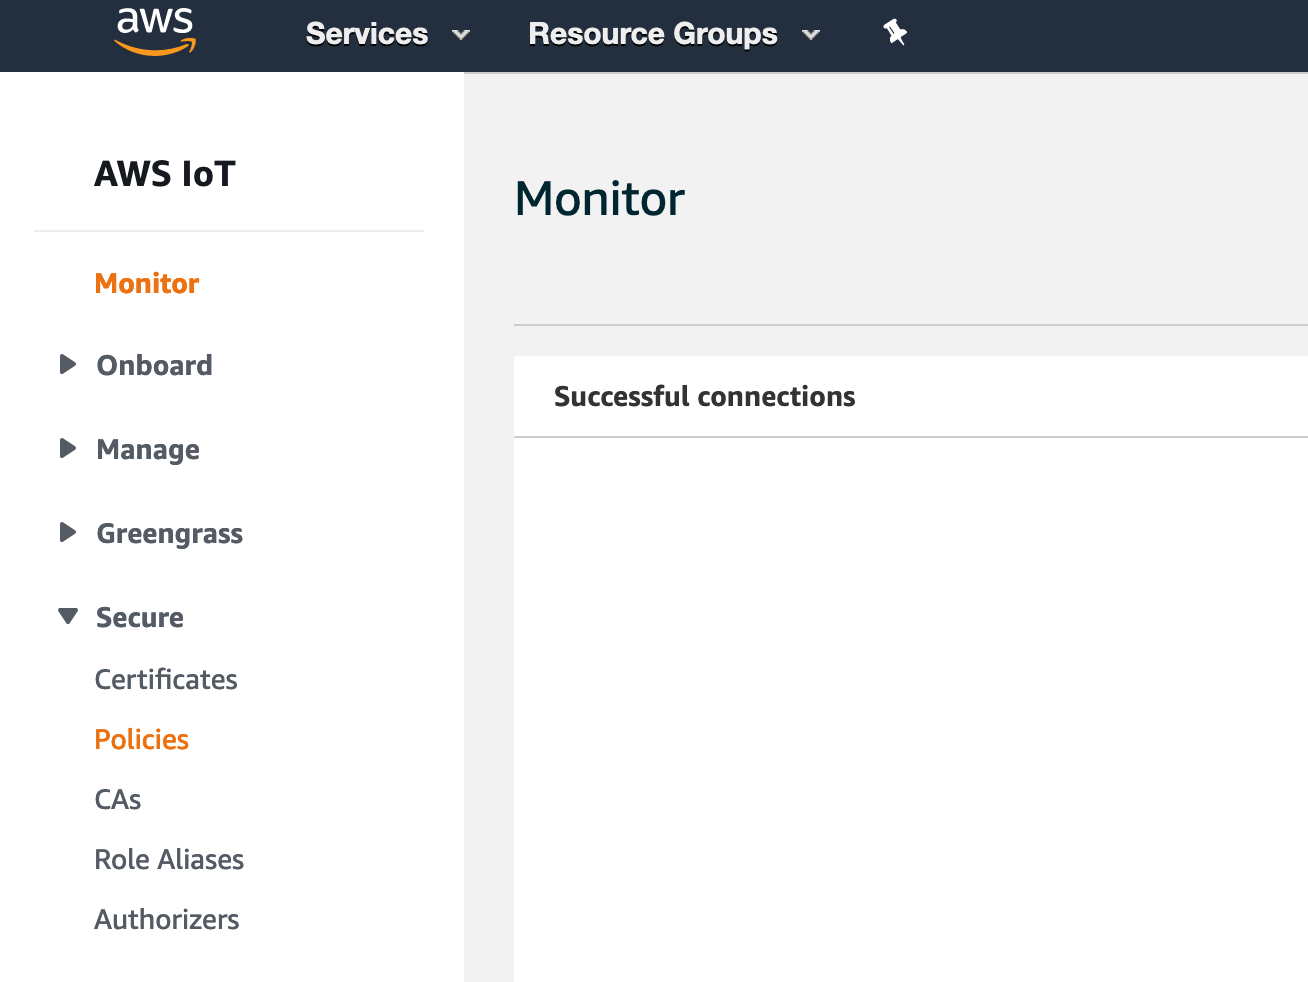Viewport: 1308px width, 982px height.
Task: Click the pin shortcut icon in header
Action: 895,33
